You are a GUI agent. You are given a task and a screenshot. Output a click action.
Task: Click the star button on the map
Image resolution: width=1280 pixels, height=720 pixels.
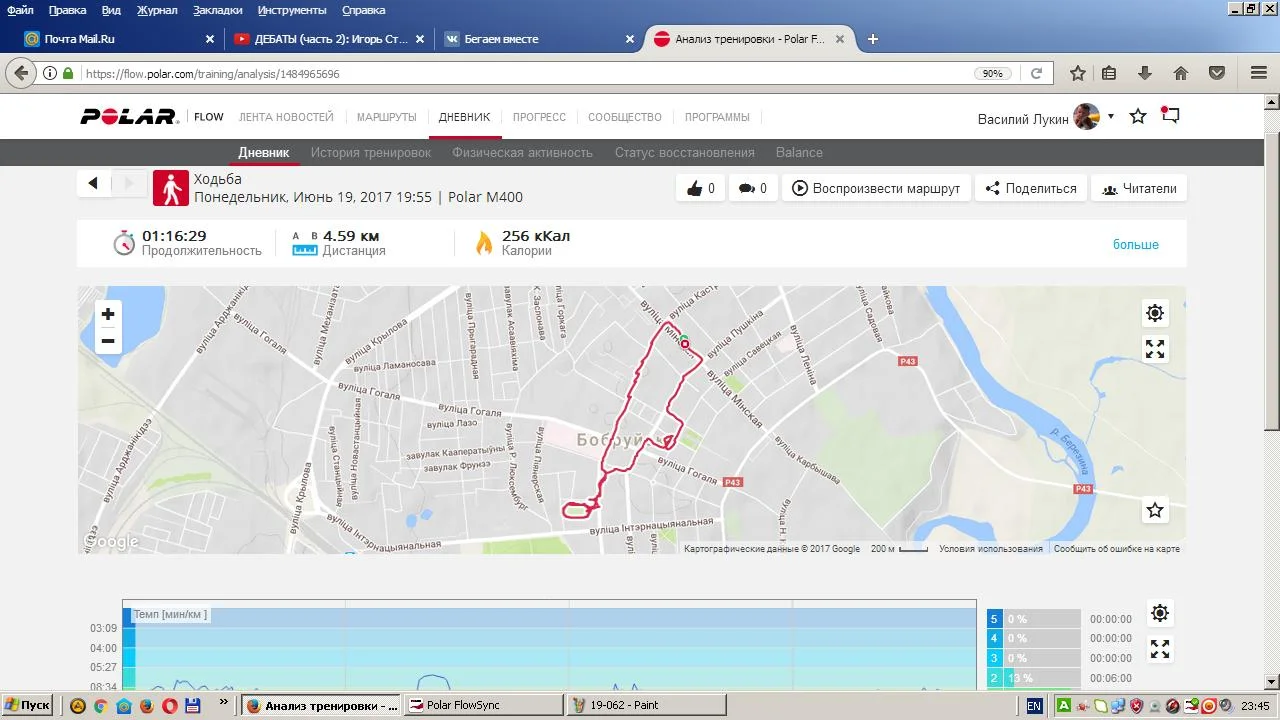(x=1155, y=510)
